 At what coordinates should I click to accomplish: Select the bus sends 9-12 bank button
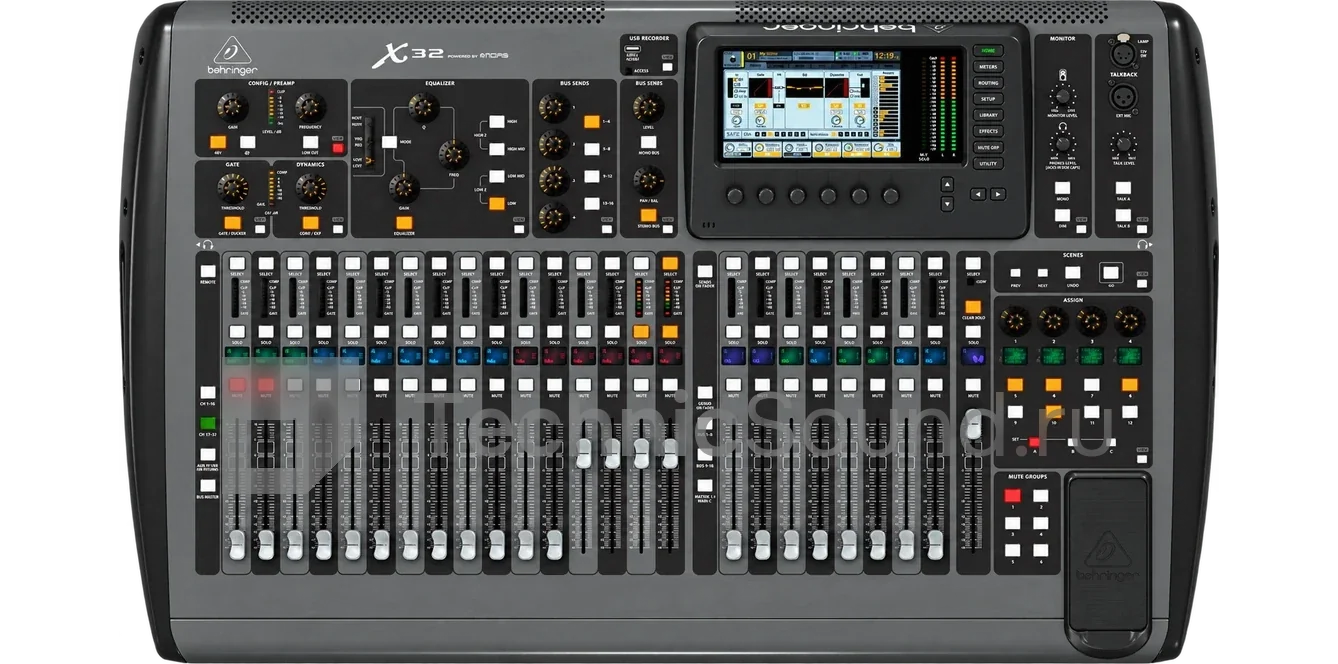pos(591,176)
